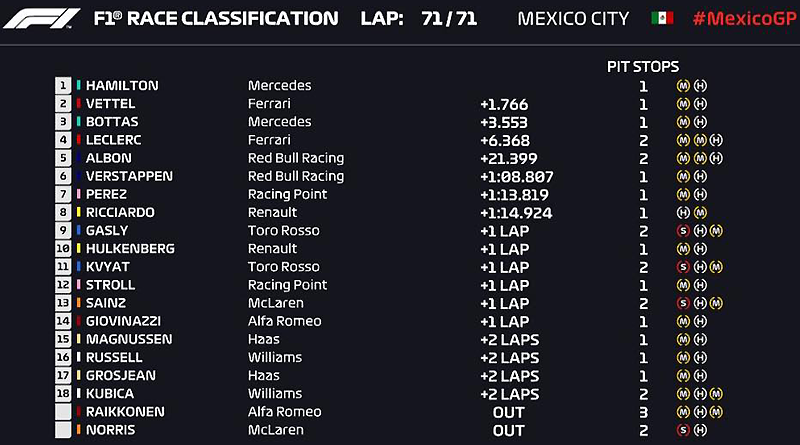Screen dimensions: 800x445
Task: Click the #MexicoGP hashtag
Action: click(x=744, y=19)
